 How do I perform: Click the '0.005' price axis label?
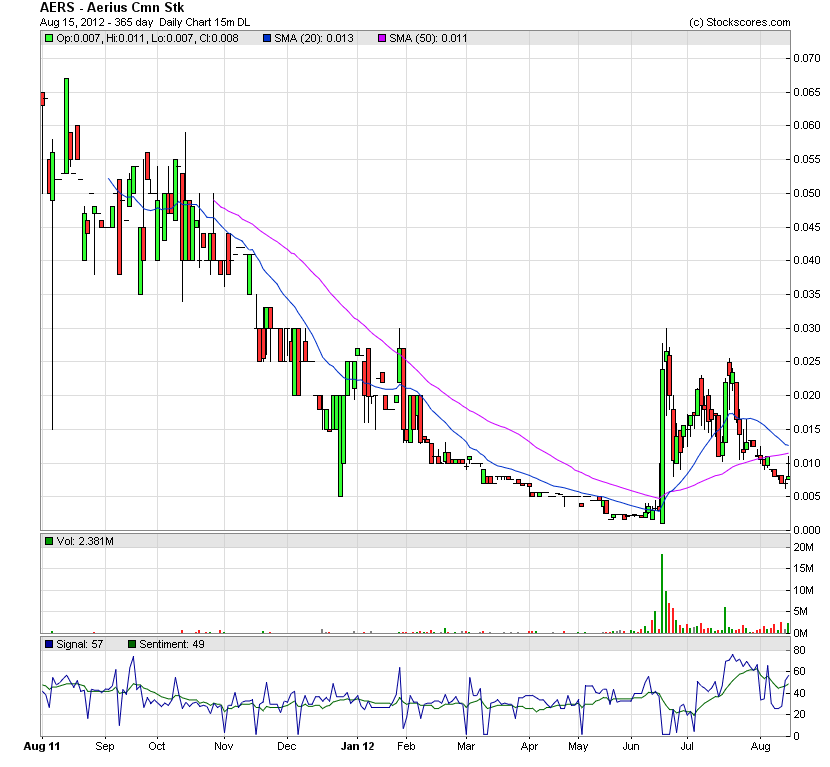pos(807,497)
